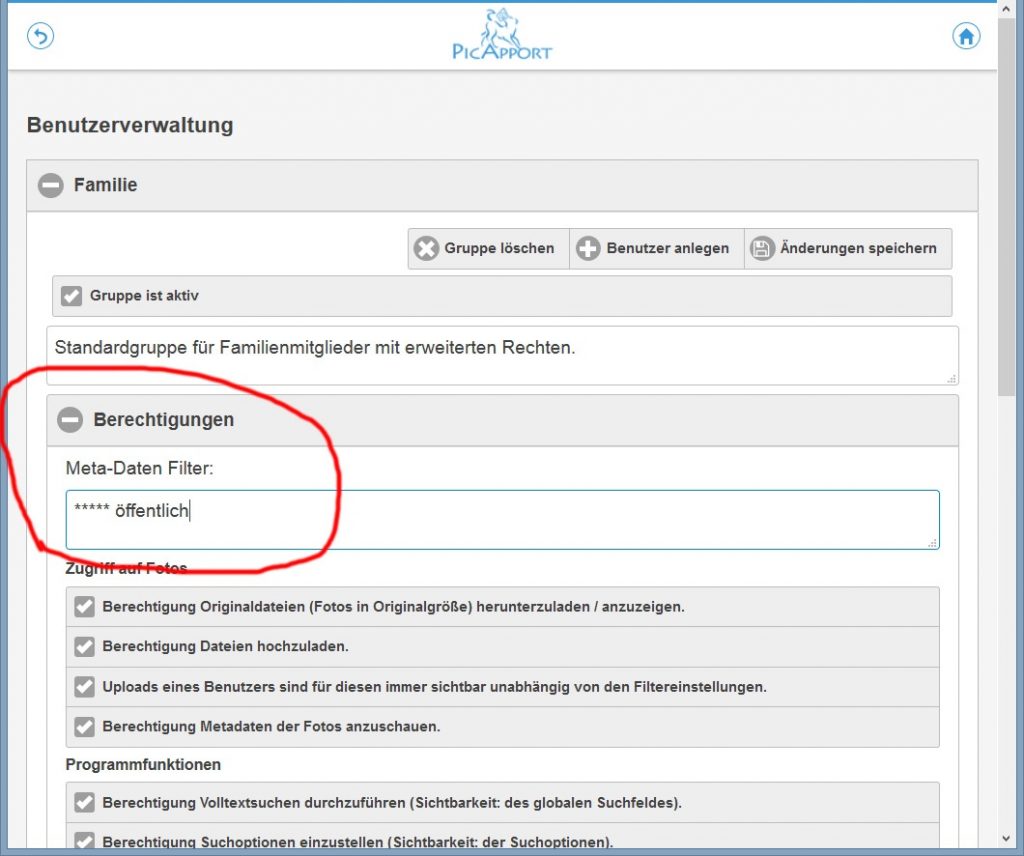Screen dimensions: 1024x856
Task: Toggle Berechtigung Suchoptionen einzustellen checkbox
Action: point(85,841)
